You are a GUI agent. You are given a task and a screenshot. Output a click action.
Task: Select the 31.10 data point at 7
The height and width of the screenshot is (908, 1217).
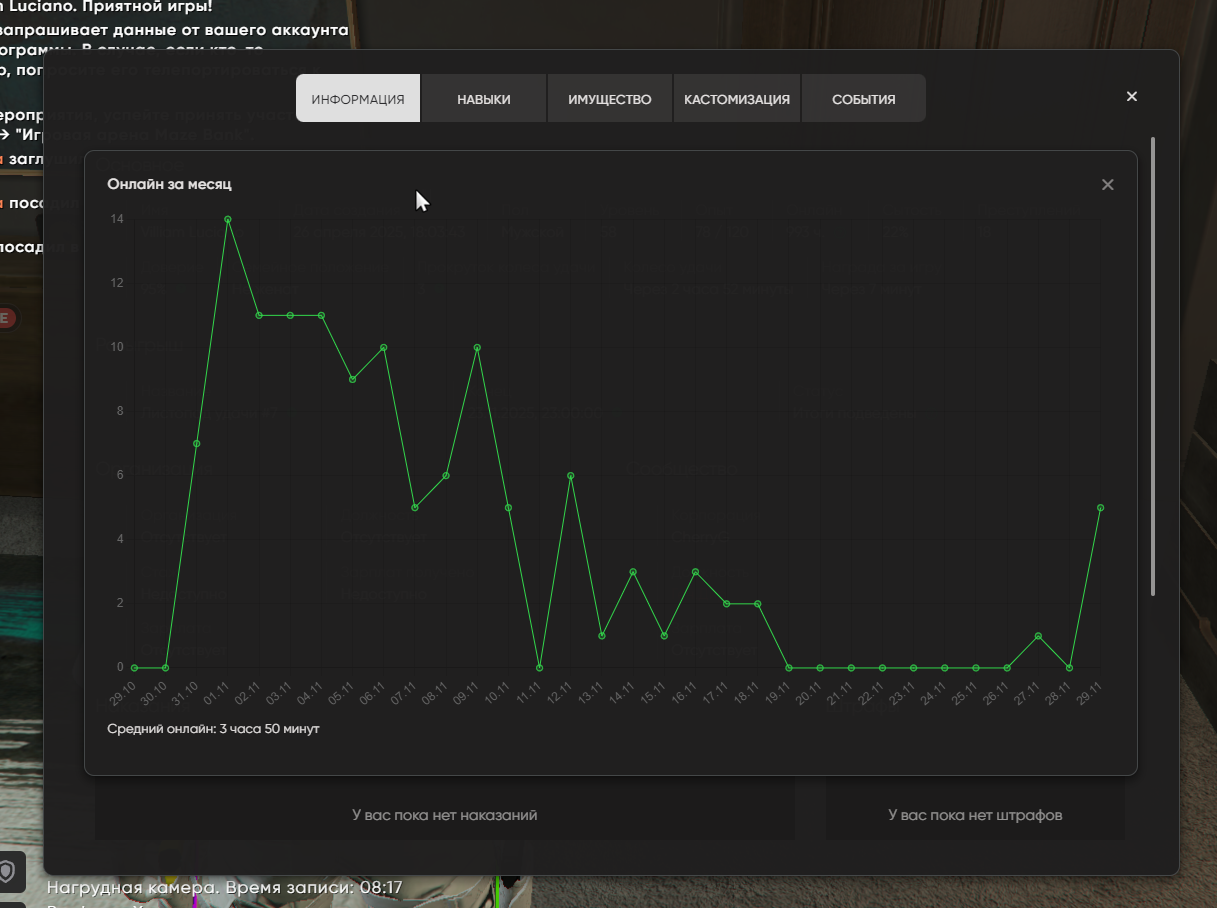pos(197,443)
